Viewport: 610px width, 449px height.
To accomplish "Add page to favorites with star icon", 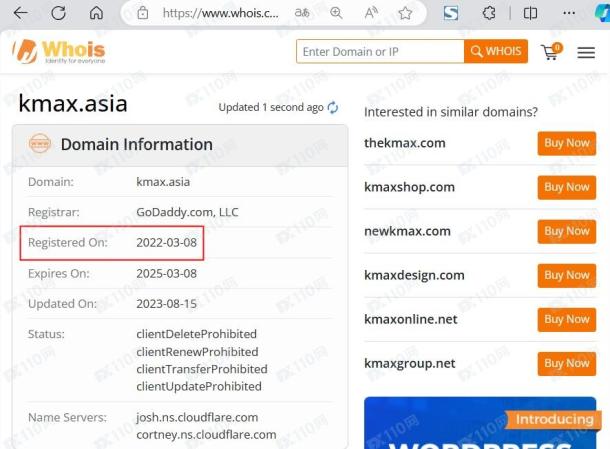I will [405, 13].
